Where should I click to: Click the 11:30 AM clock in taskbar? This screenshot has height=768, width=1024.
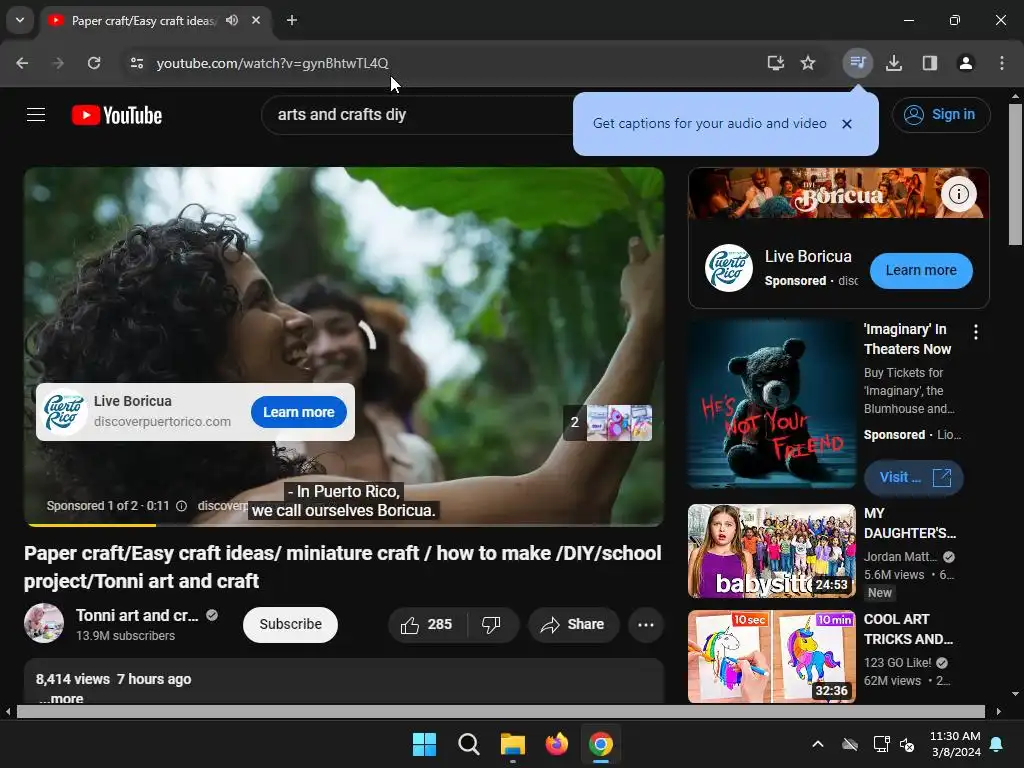click(x=955, y=736)
